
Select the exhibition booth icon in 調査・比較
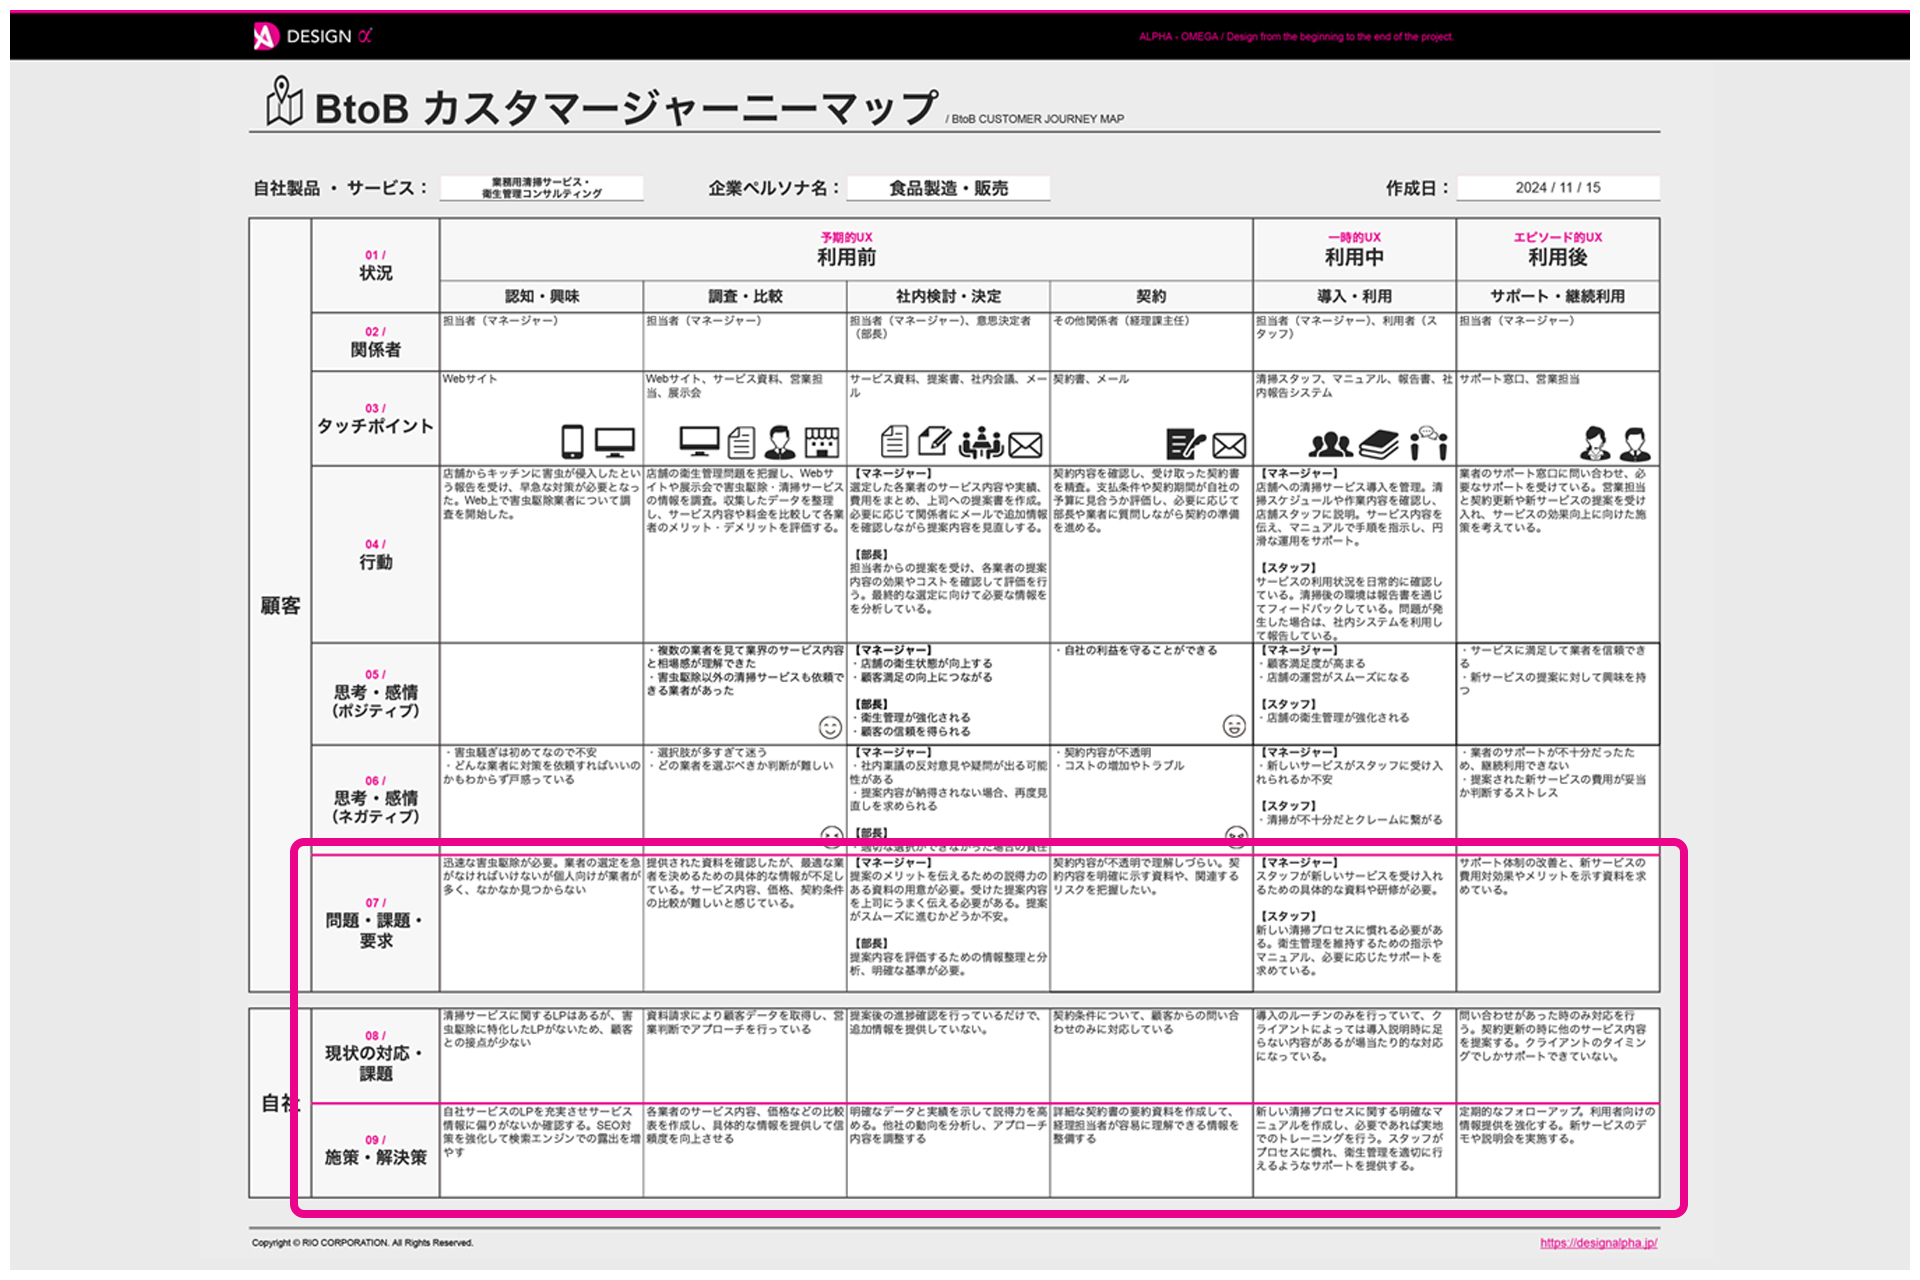[x=822, y=441]
